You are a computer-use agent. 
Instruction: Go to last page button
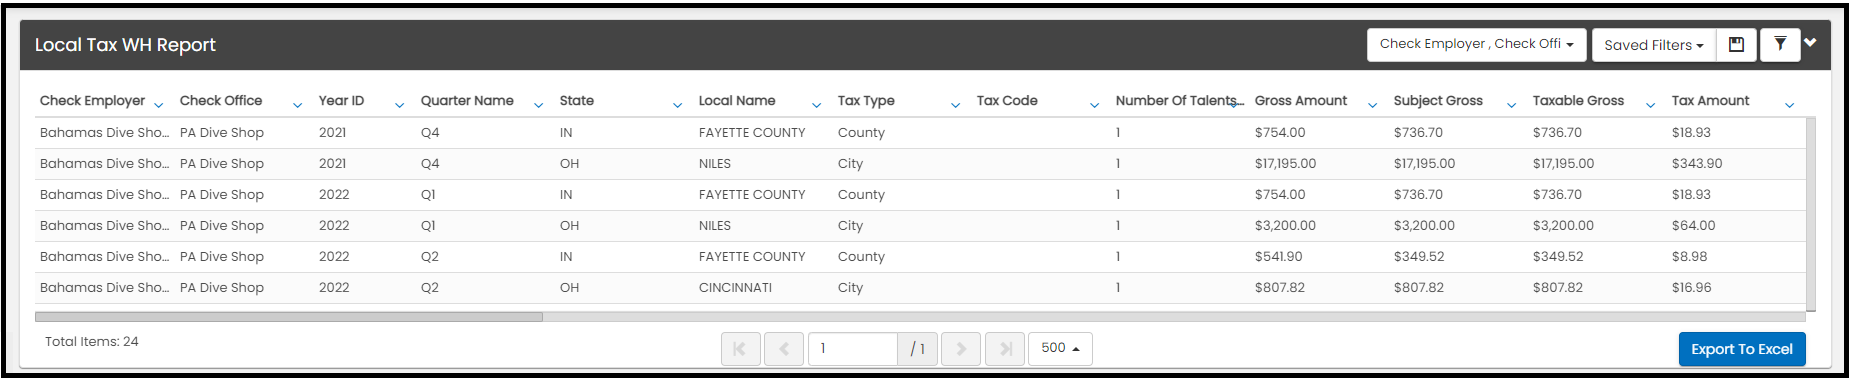coord(1005,349)
